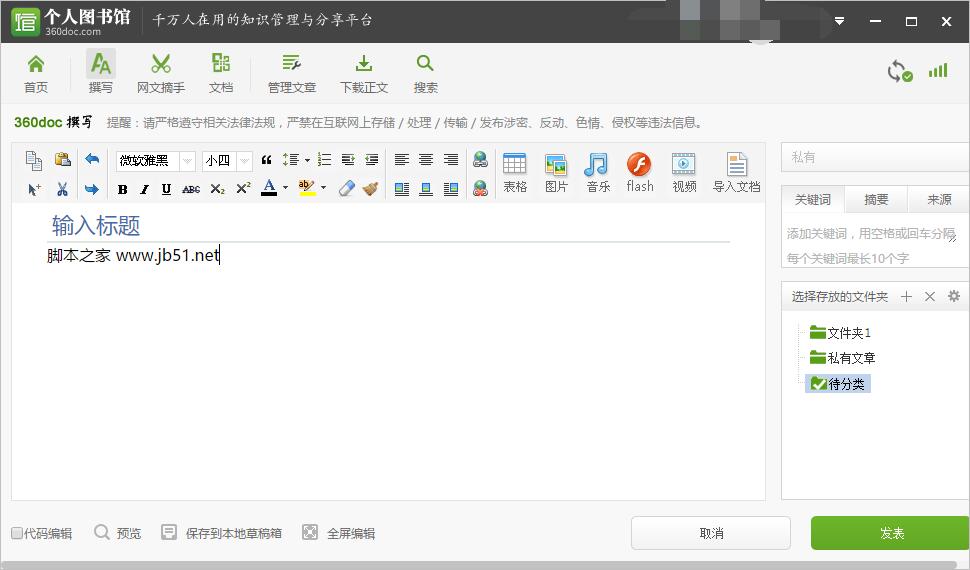
Task: Open the 网文摘手 web clipper
Action: (161, 73)
